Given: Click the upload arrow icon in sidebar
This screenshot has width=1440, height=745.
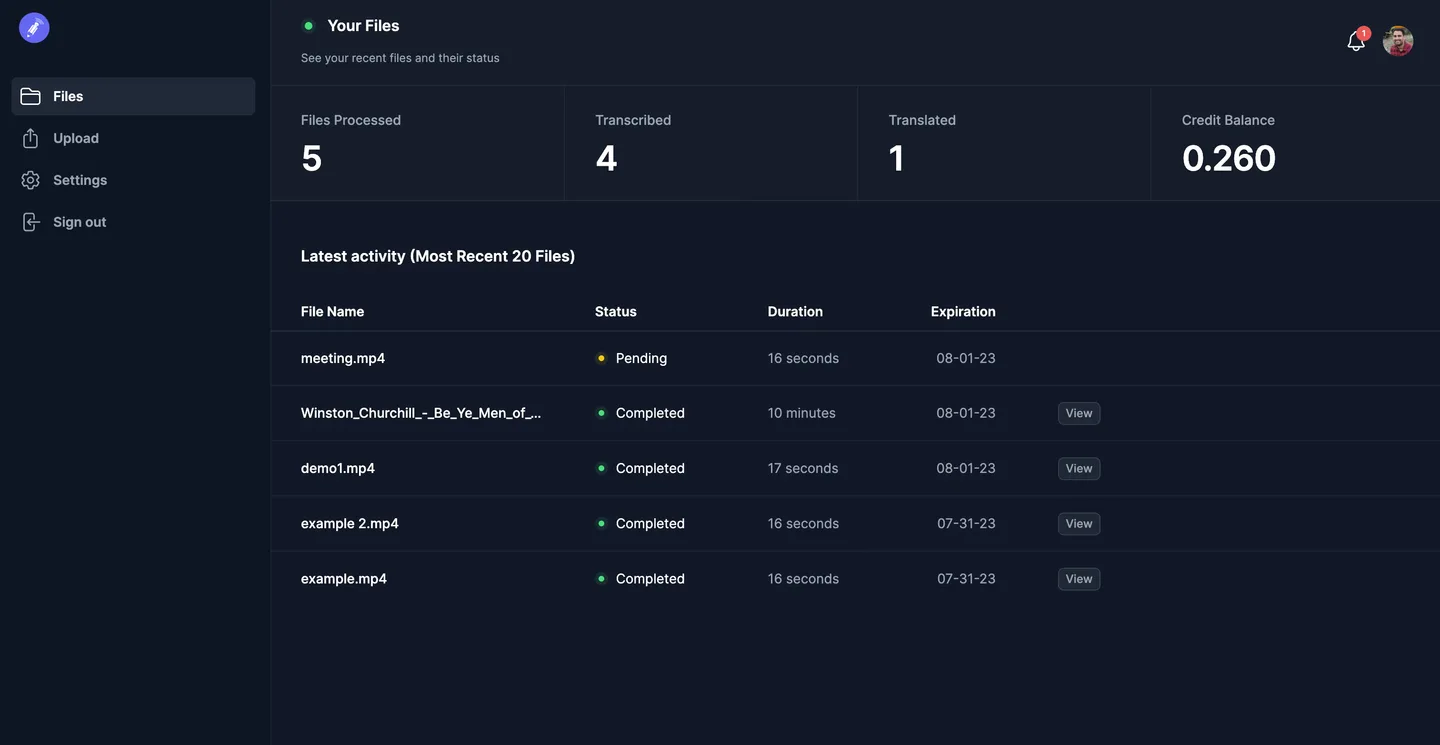Looking at the screenshot, I should tap(31, 138).
